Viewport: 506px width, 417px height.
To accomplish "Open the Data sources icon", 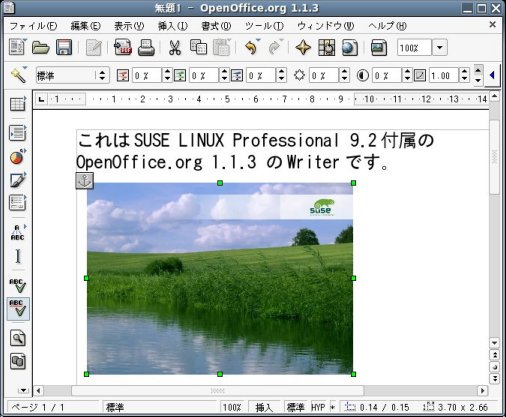I will [18, 361].
